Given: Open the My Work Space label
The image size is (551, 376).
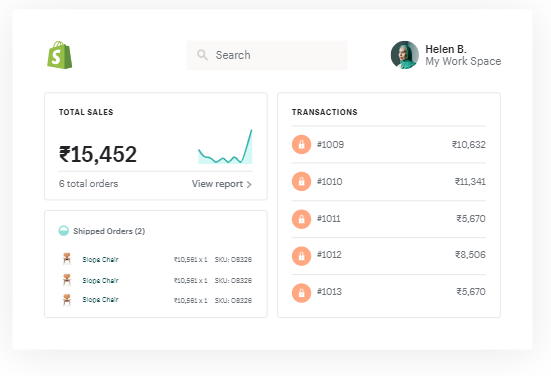Looking at the screenshot, I should click(x=463, y=61).
